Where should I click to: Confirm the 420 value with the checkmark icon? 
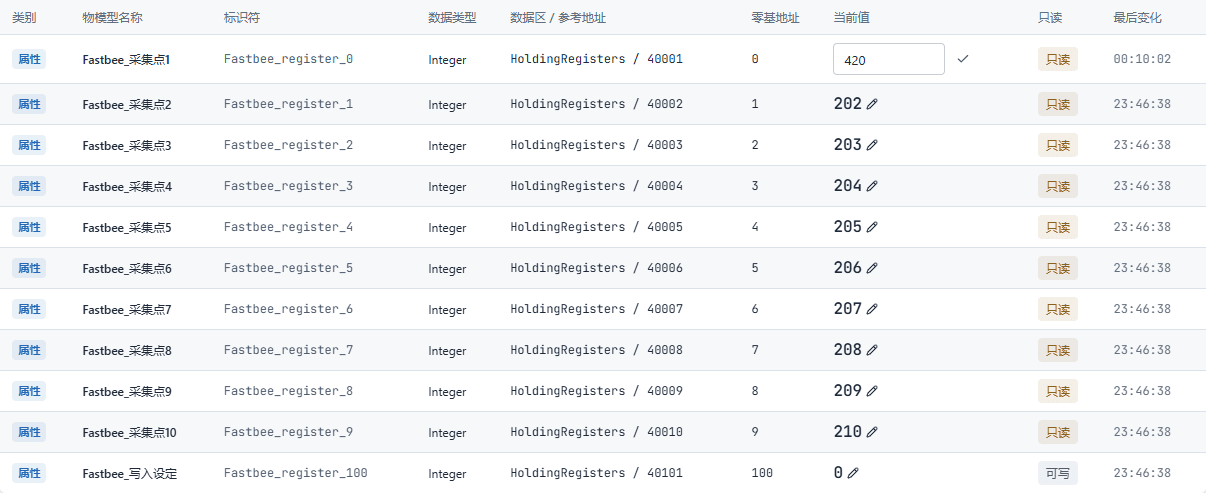962,59
